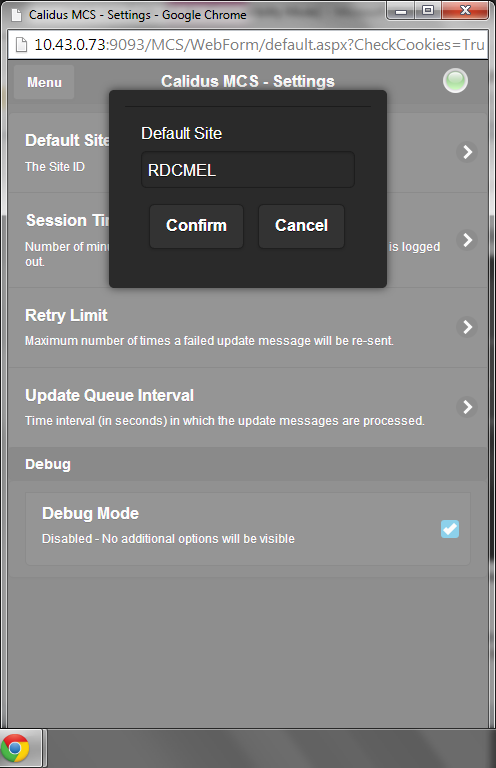
Task: Click the Chrome icon in taskbar
Action: coord(15,748)
